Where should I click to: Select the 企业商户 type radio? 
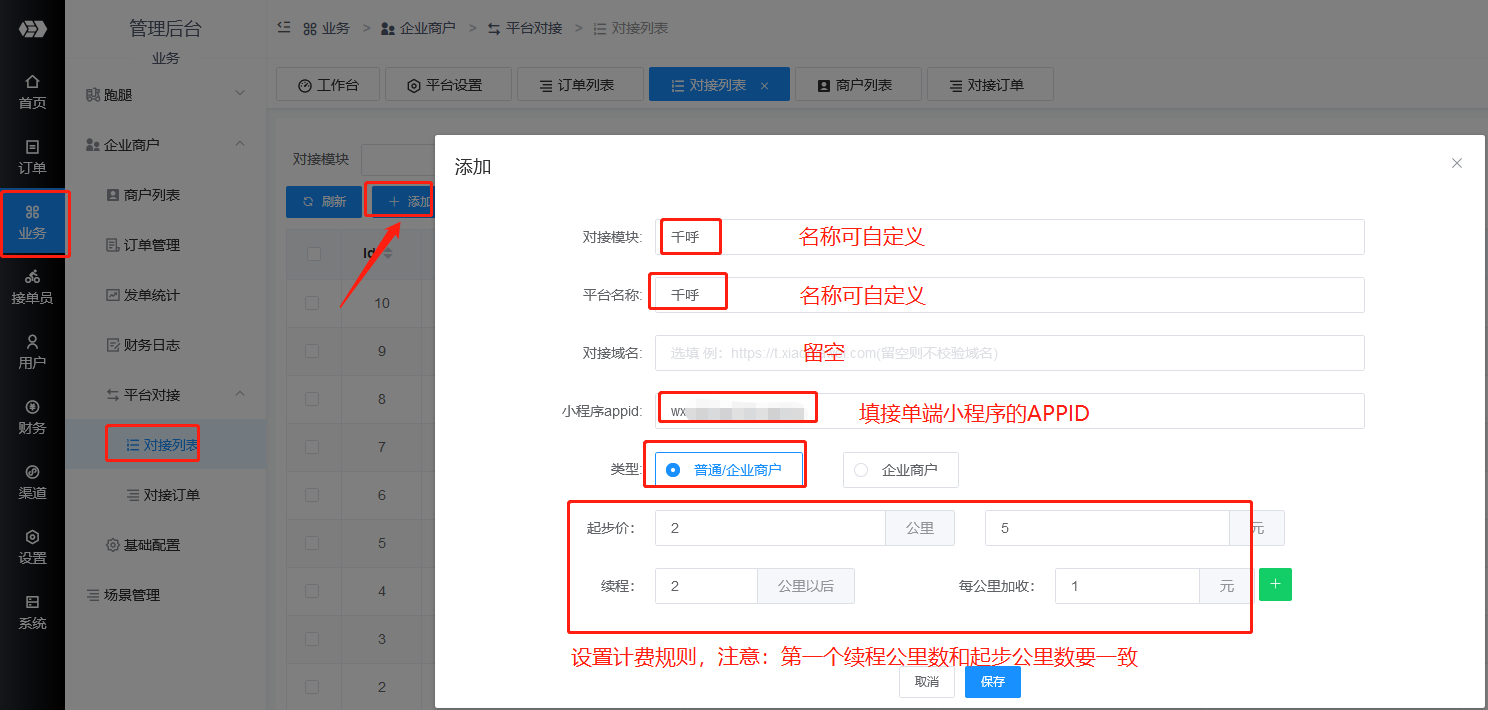(x=900, y=469)
